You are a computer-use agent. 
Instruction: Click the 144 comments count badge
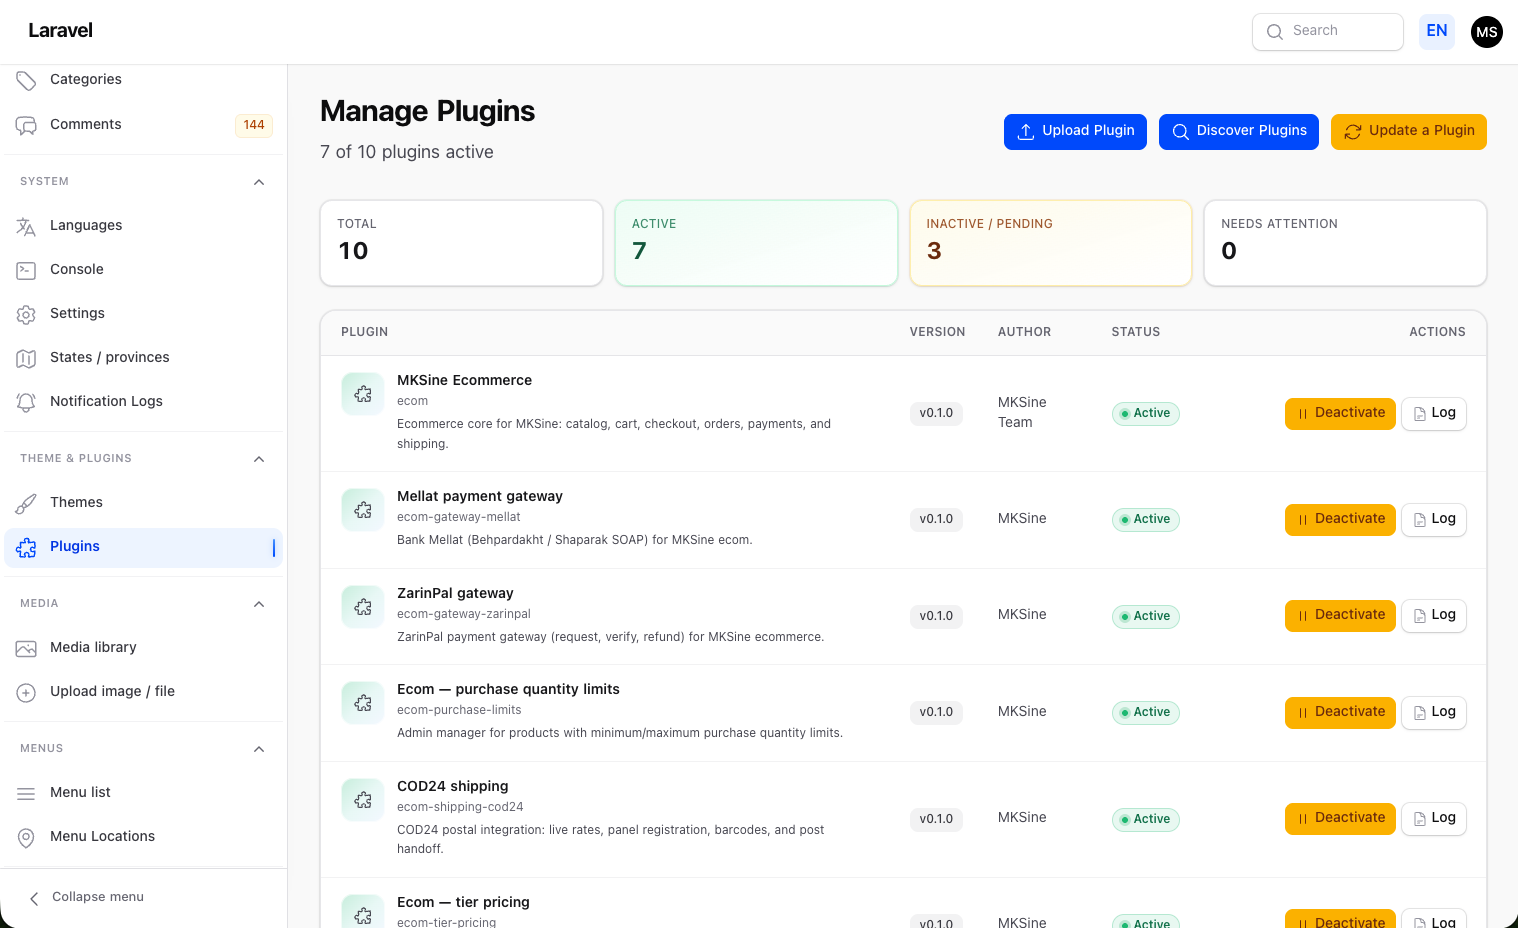254,125
